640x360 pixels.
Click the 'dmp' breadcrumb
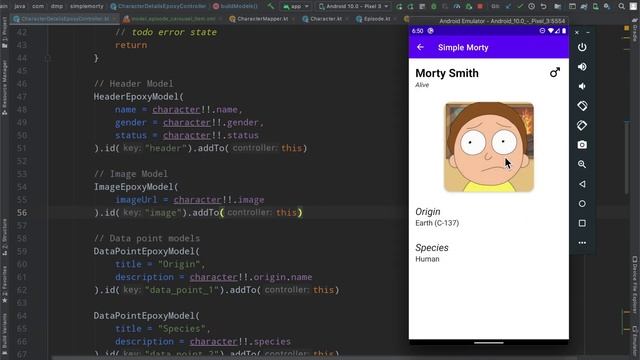tap(57, 6)
